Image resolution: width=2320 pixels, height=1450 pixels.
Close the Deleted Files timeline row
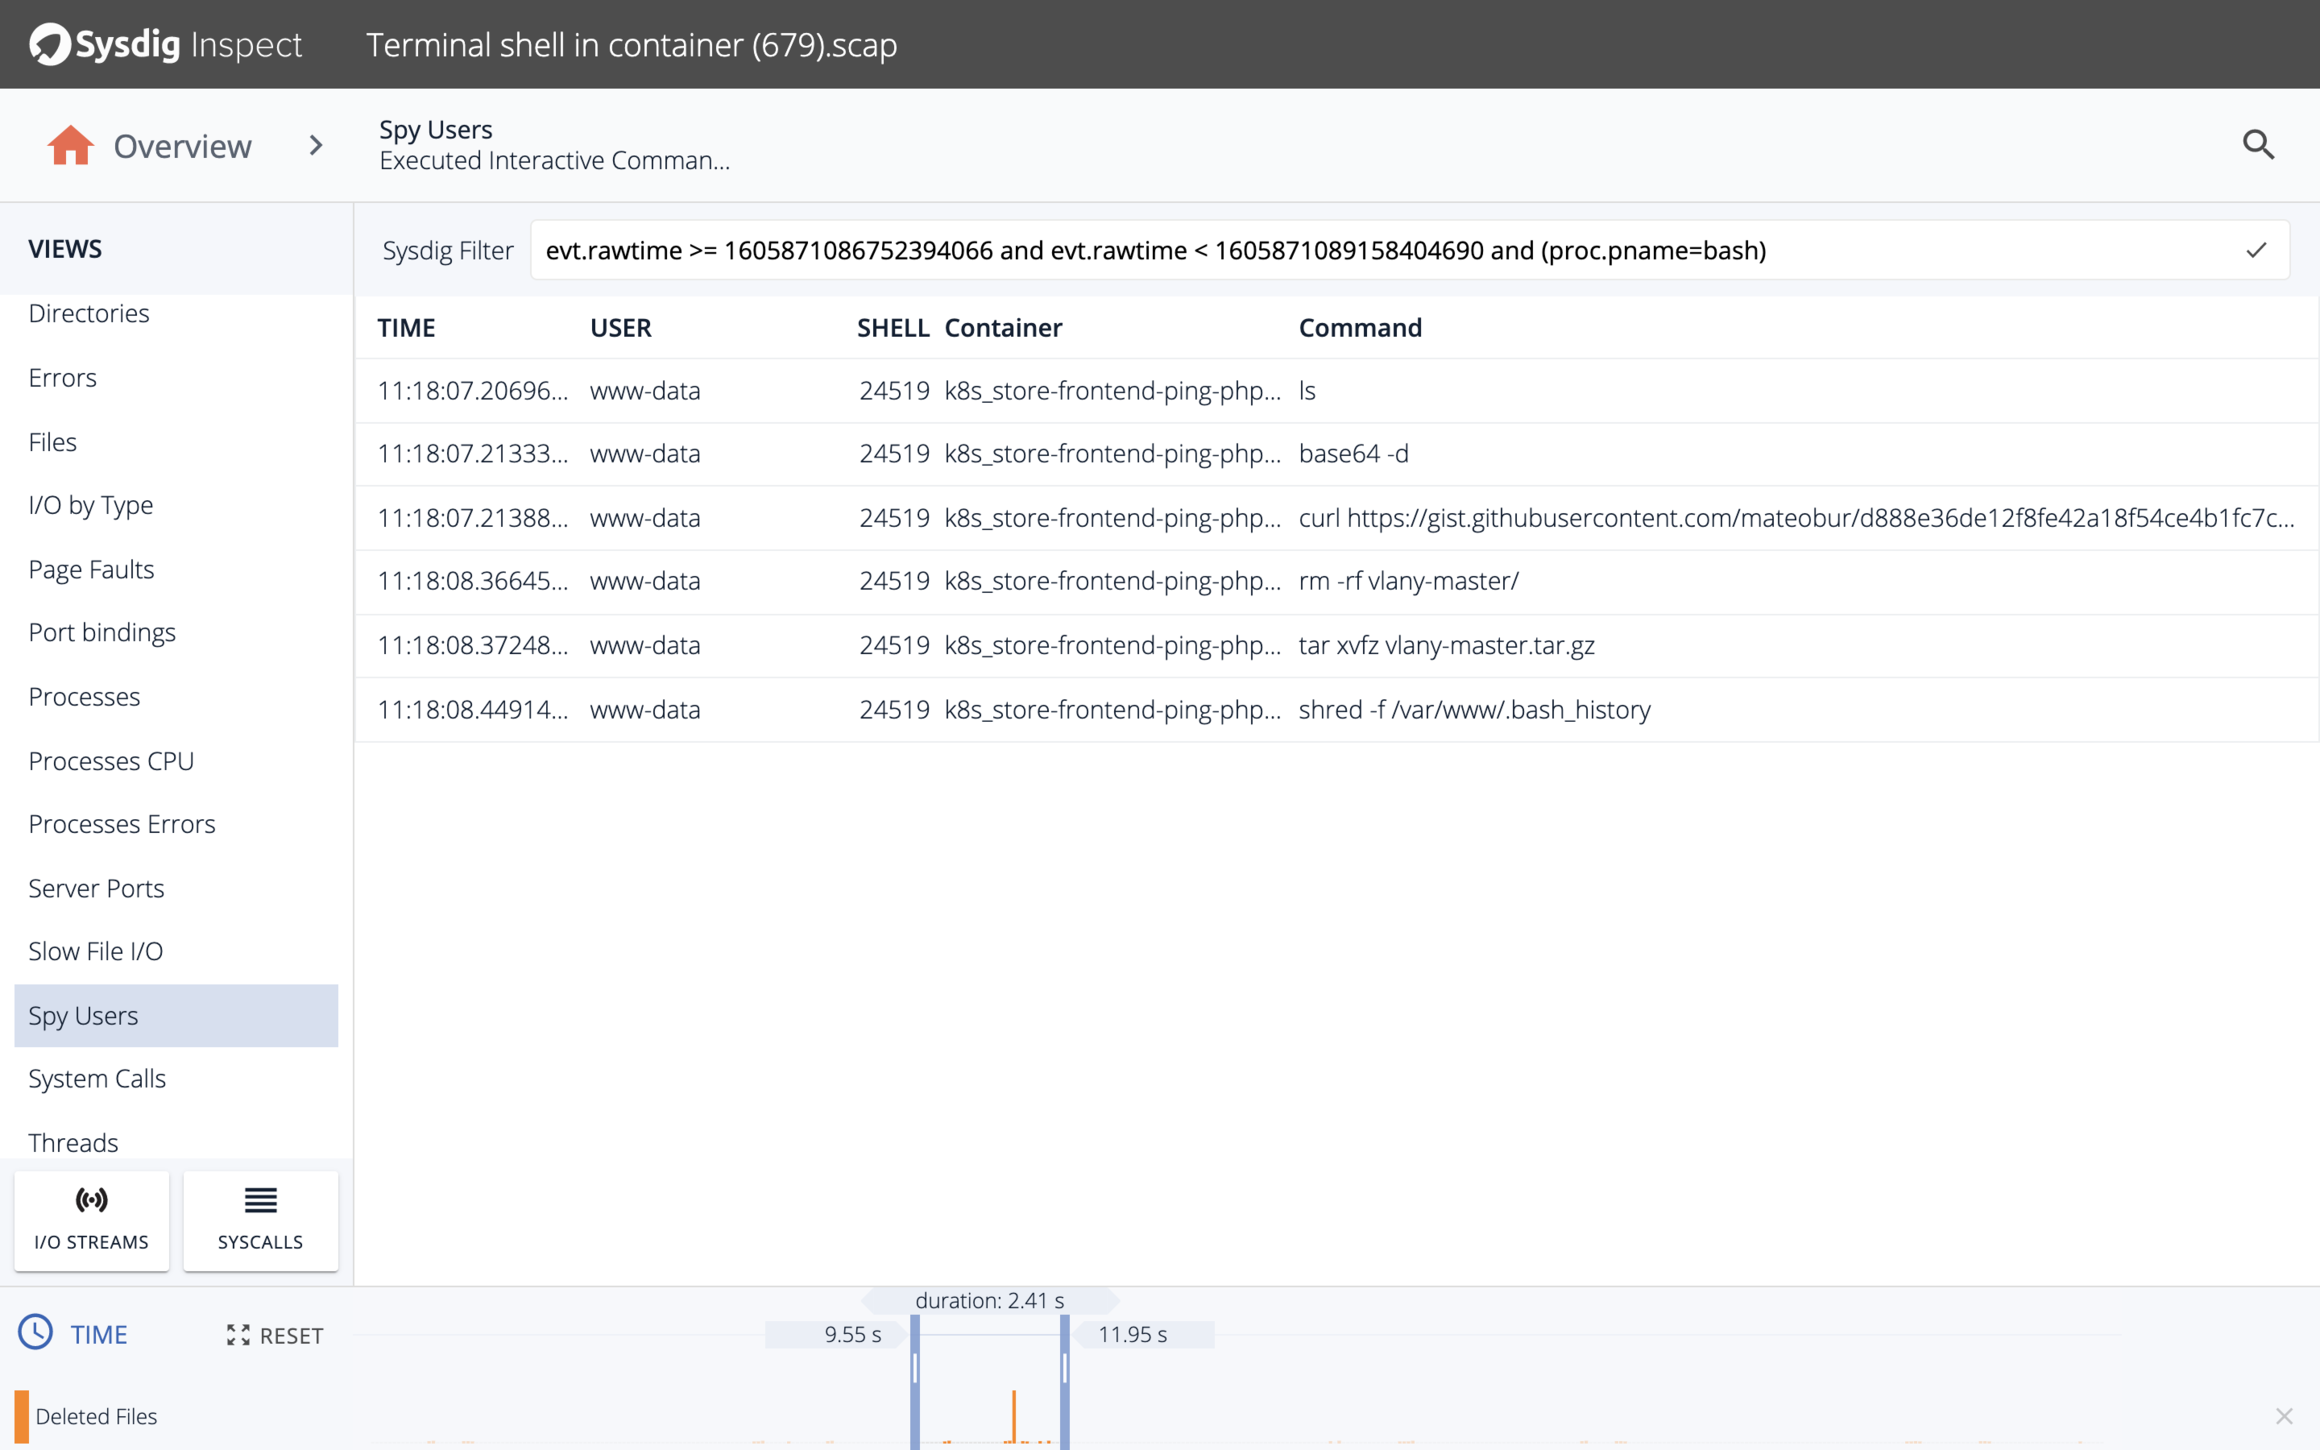click(x=2284, y=1416)
